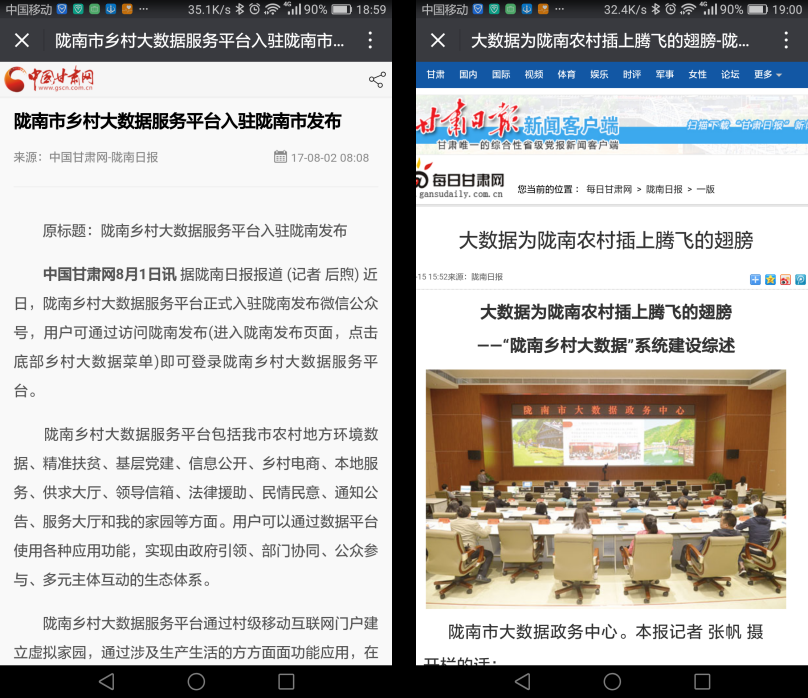Screen dimensions: 808x698
Task: Open the 国际 nav tab
Action: (x=501, y=75)
